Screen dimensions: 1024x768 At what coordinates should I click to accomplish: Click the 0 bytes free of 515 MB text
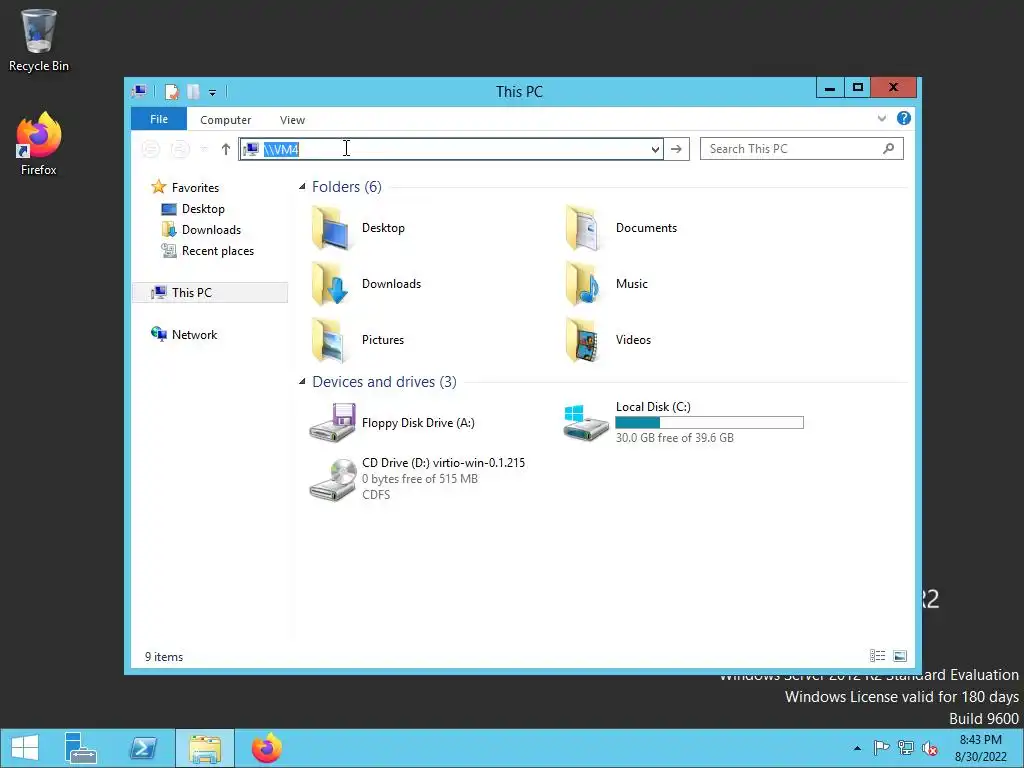[420, 479]
